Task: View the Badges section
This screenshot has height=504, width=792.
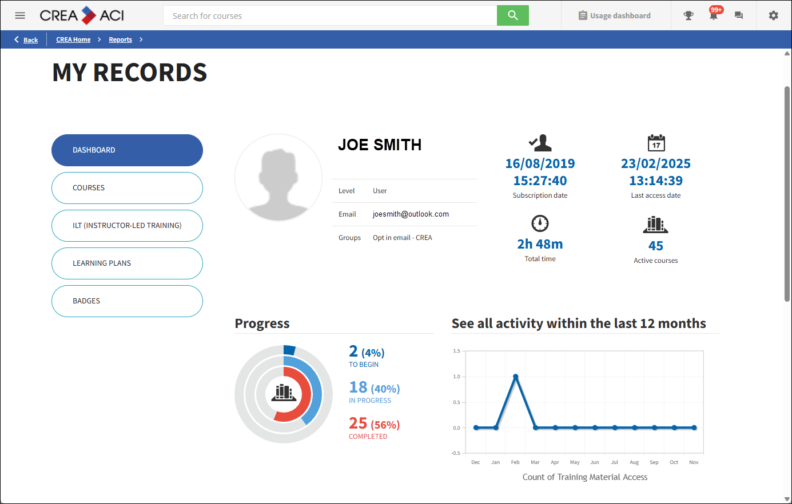Action: tap(127, 301)
